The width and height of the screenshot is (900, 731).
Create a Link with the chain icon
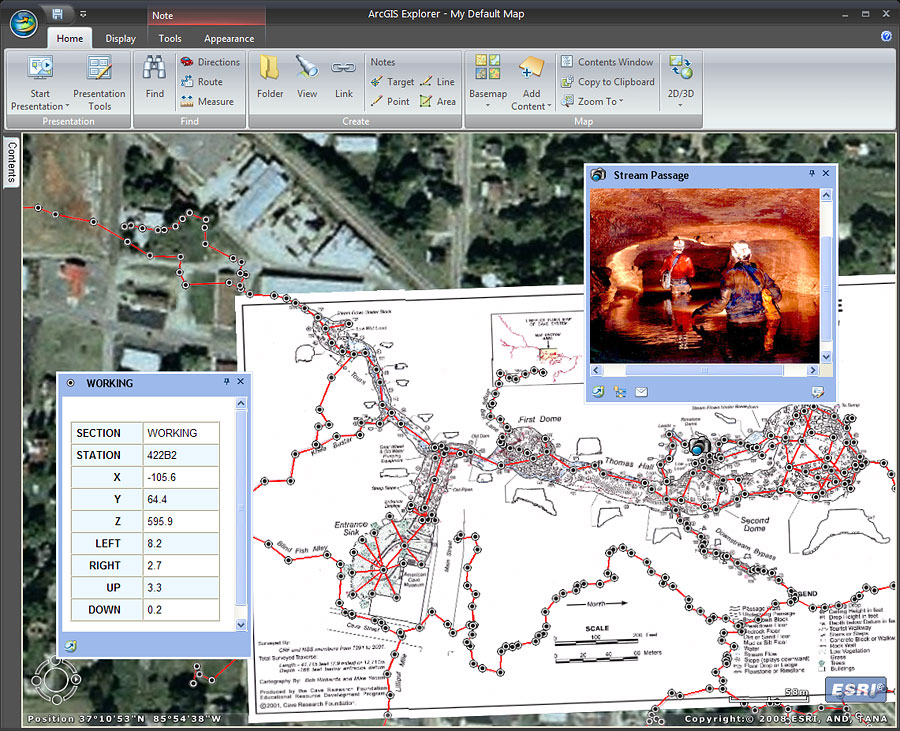pos(344,77)
